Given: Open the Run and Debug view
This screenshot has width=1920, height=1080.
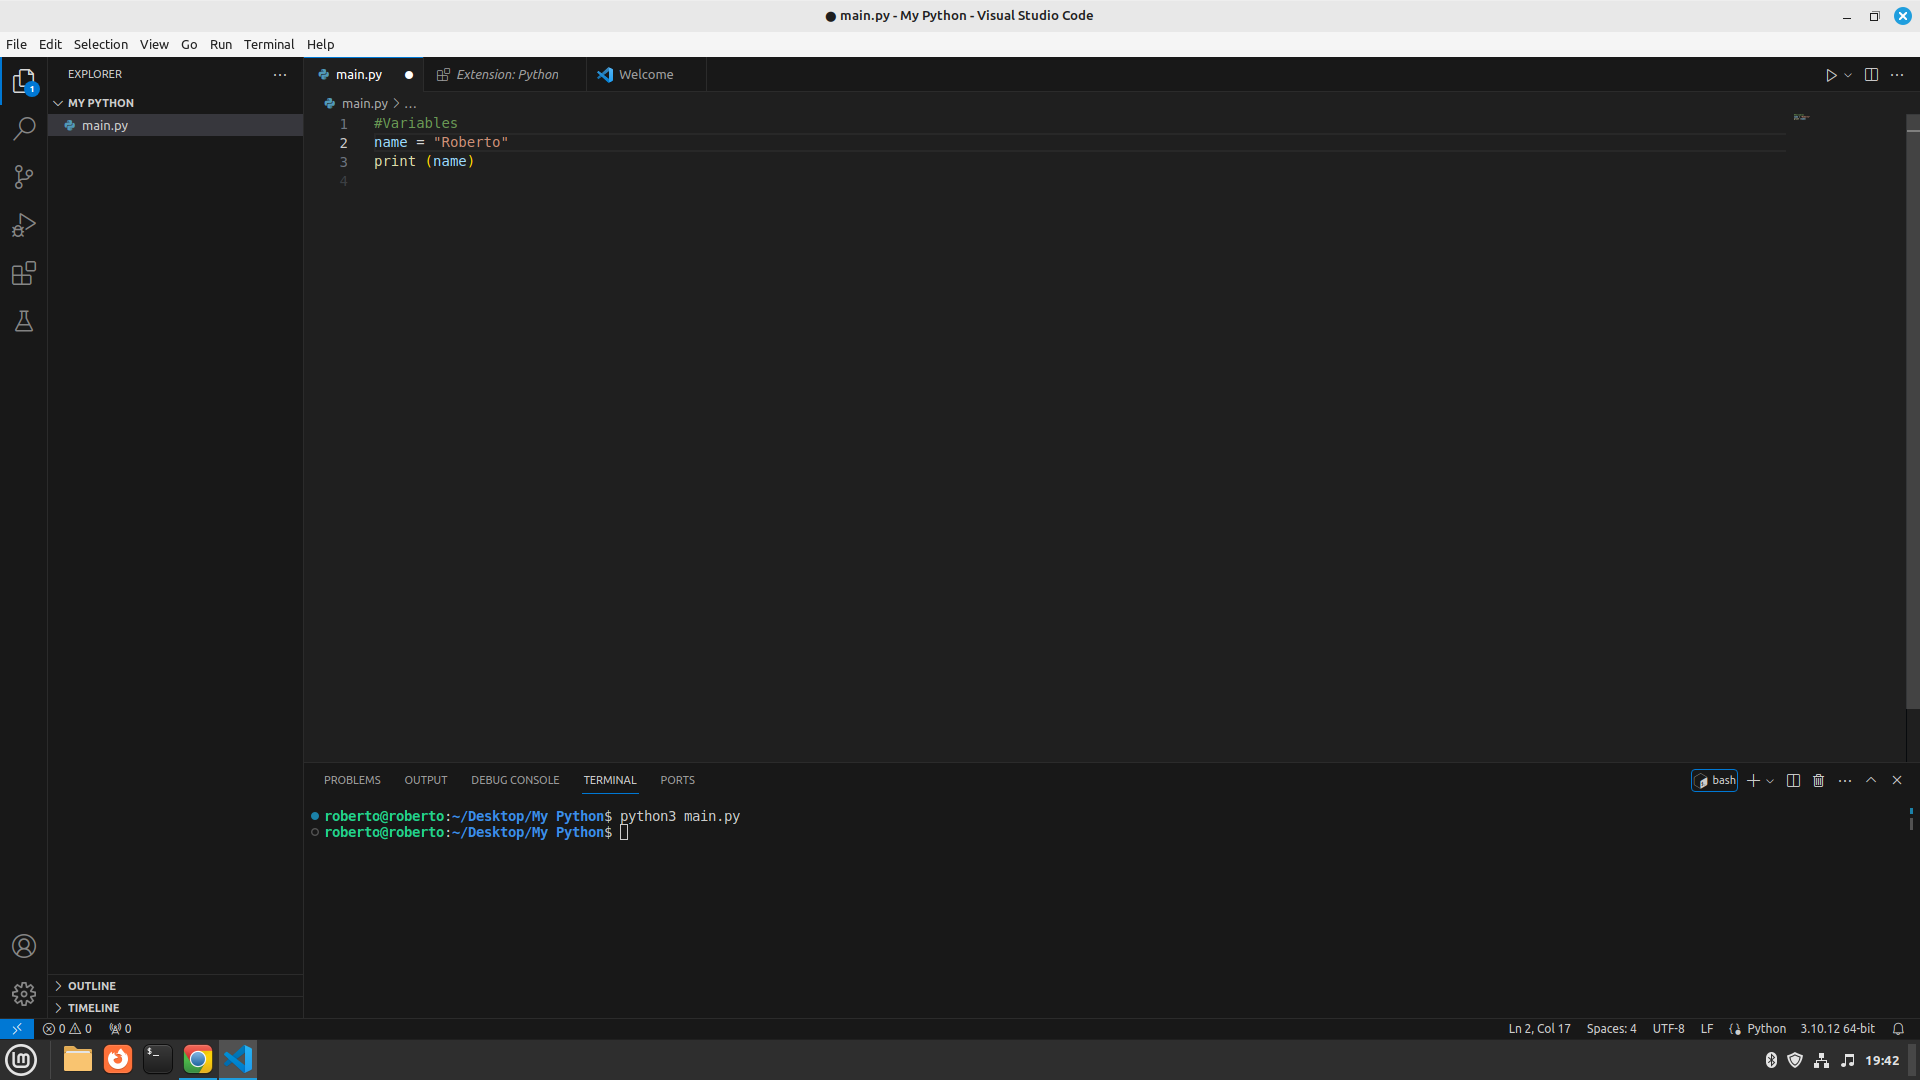Looking at the screenshot, I should coord(24,225).
